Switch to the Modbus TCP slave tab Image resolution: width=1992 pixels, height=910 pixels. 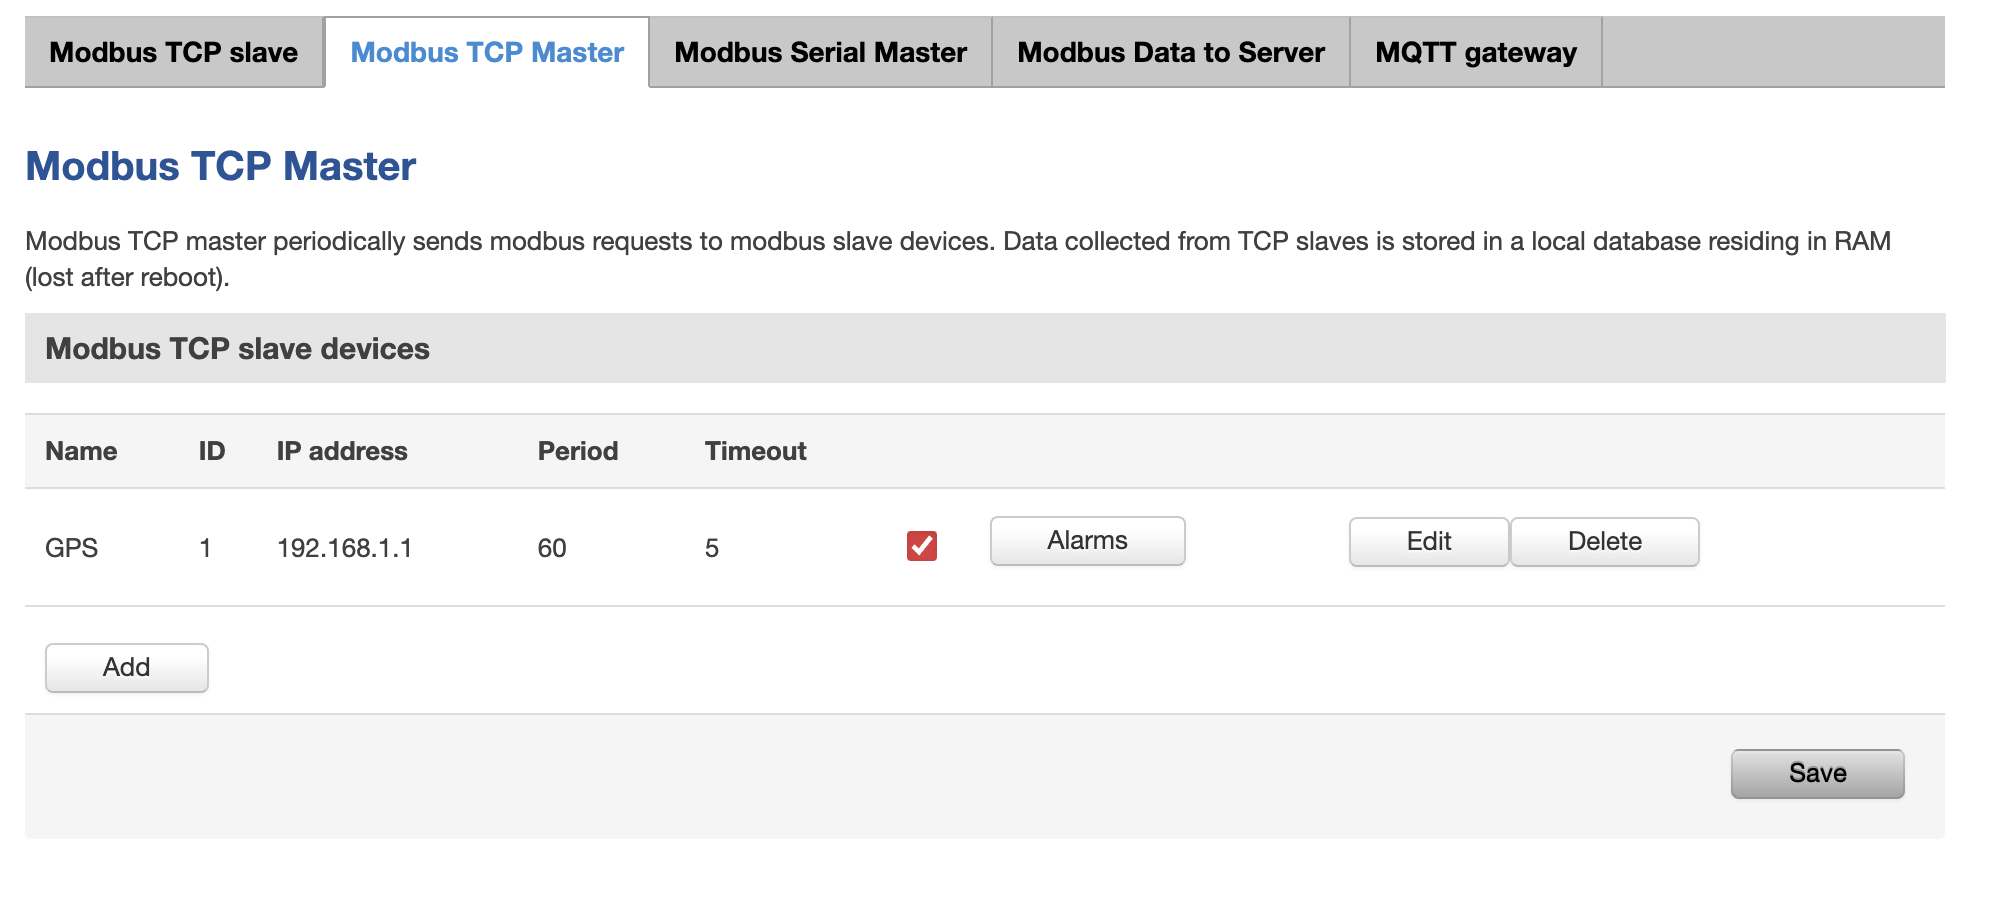click(x=174, y=52)
